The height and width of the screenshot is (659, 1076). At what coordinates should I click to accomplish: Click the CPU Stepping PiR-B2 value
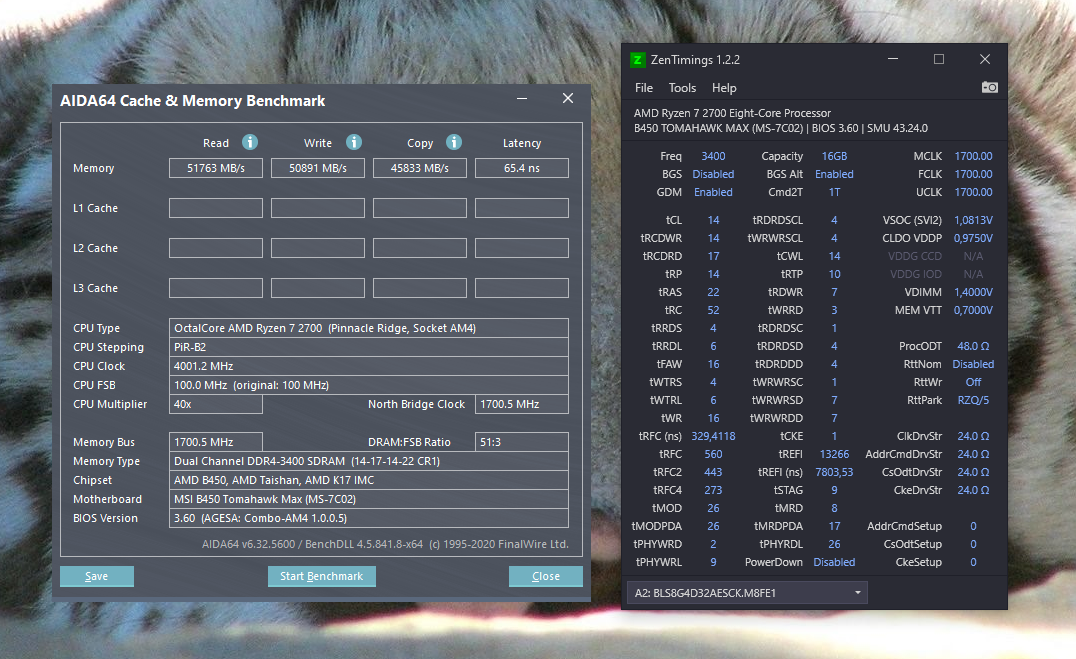pyautogui.click(x=369, y=347)
